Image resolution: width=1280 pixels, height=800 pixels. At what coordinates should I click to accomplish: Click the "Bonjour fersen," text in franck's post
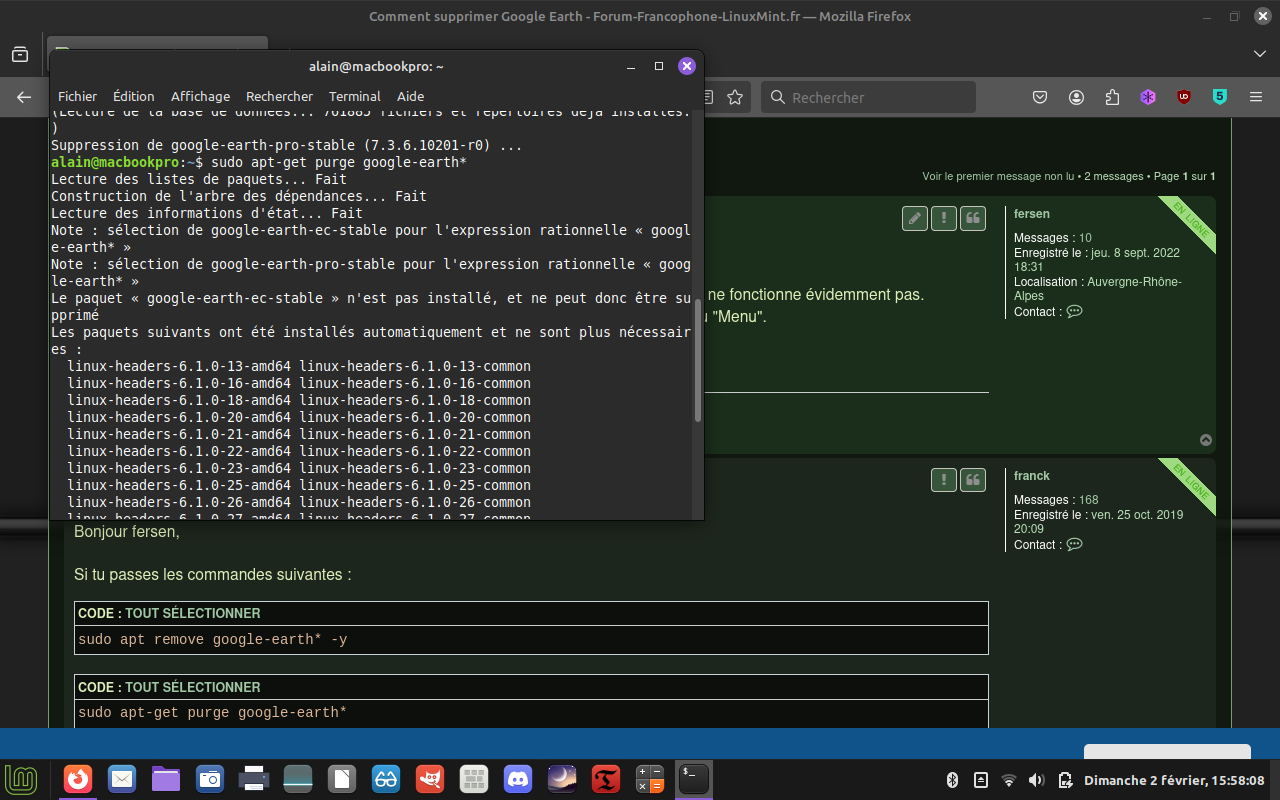[x=127, y=531]
